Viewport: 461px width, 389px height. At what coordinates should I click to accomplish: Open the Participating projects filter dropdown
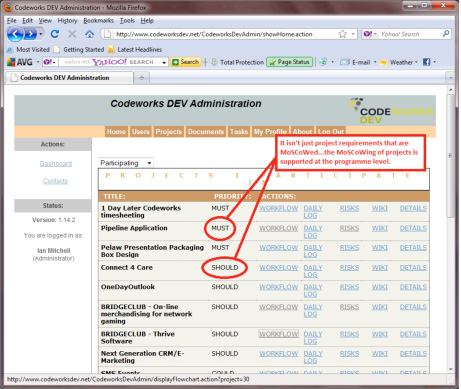point(126,163)
